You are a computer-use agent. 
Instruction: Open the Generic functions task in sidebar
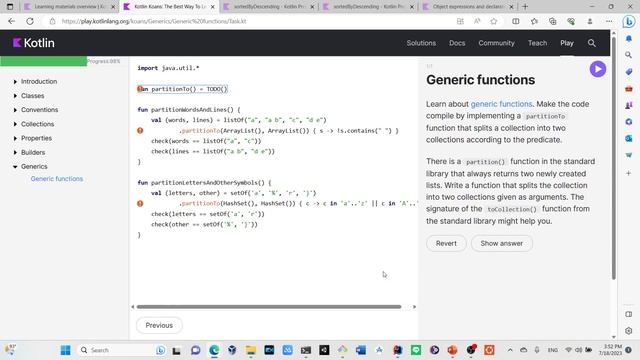tap(57, 179)
